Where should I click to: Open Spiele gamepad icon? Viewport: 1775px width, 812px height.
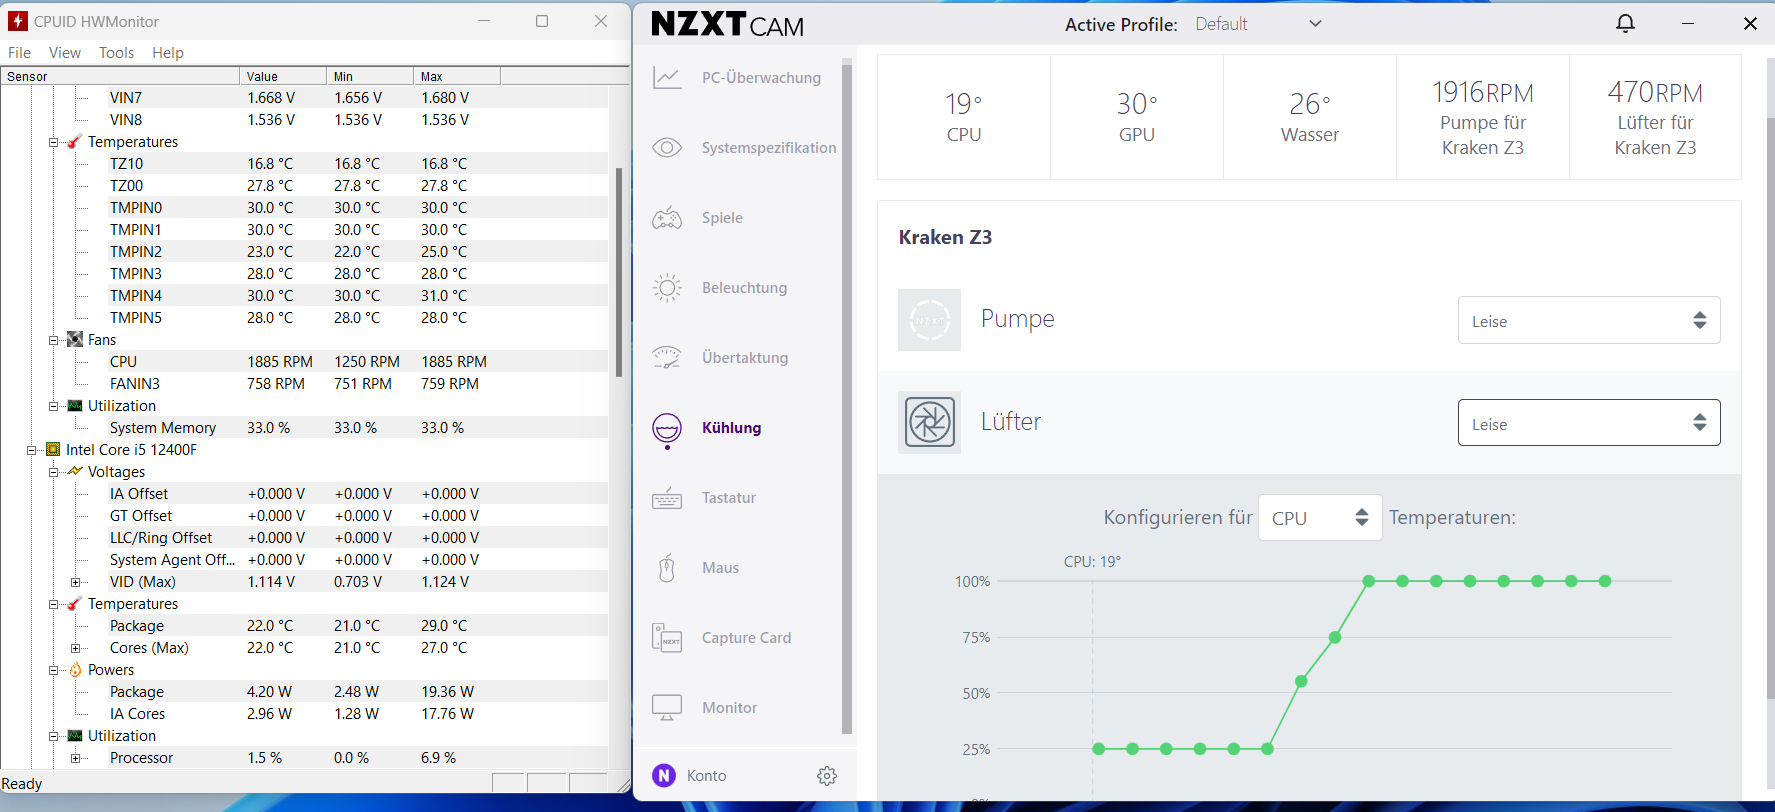(x=667, y=218)
